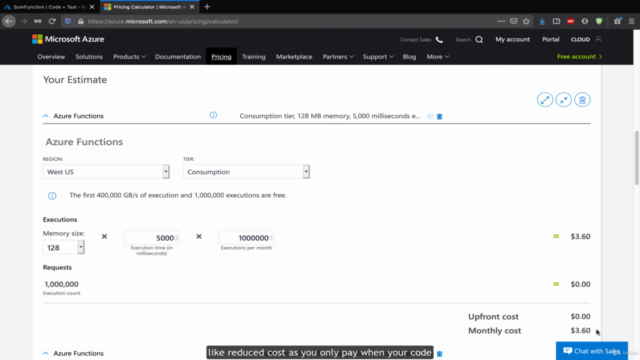
Task: Click the Requests 1,000,000 execution count
Action: pos(62,284)
